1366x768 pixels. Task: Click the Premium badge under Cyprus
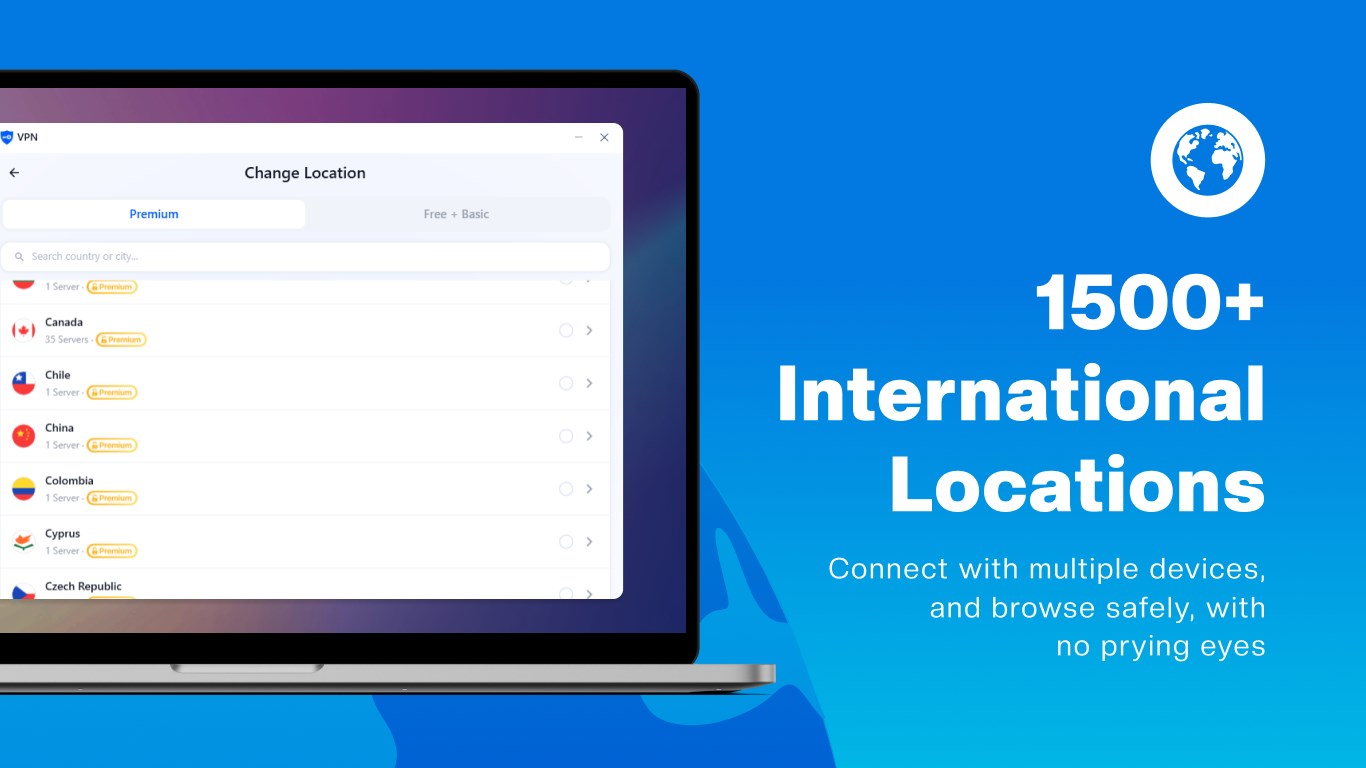pos(112,551)
